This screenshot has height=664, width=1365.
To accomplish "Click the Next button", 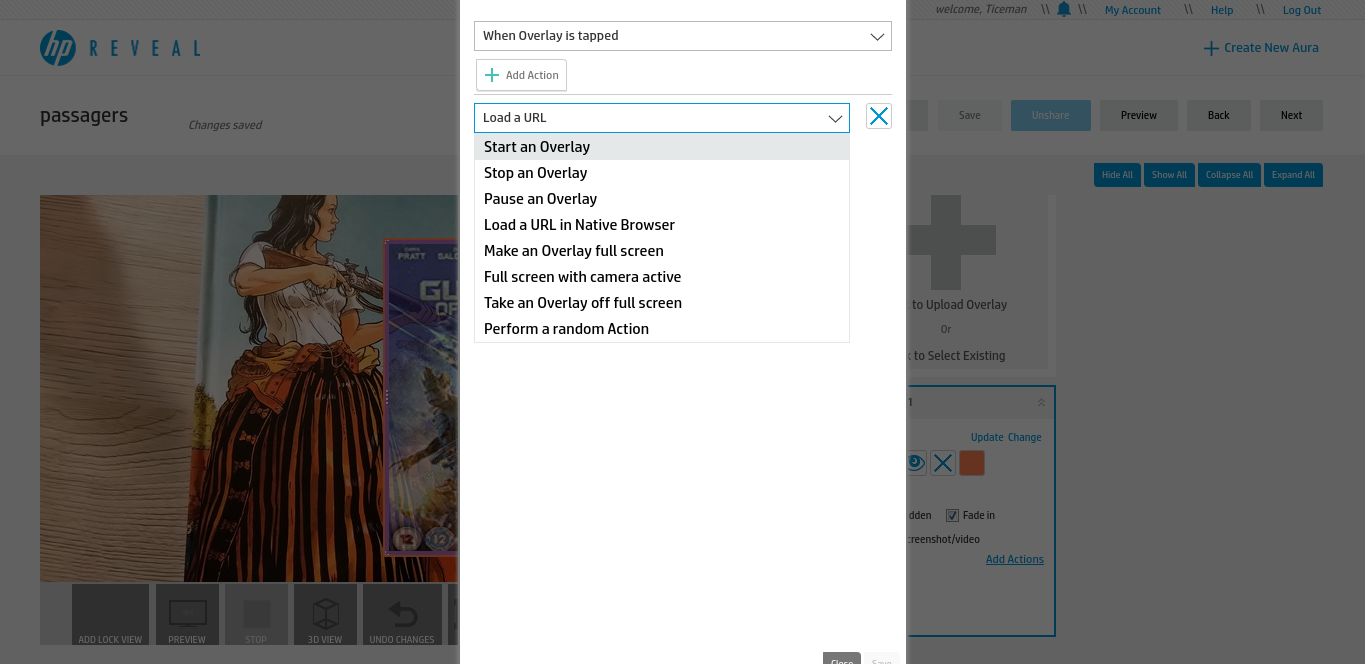I will click(1291, 115).
